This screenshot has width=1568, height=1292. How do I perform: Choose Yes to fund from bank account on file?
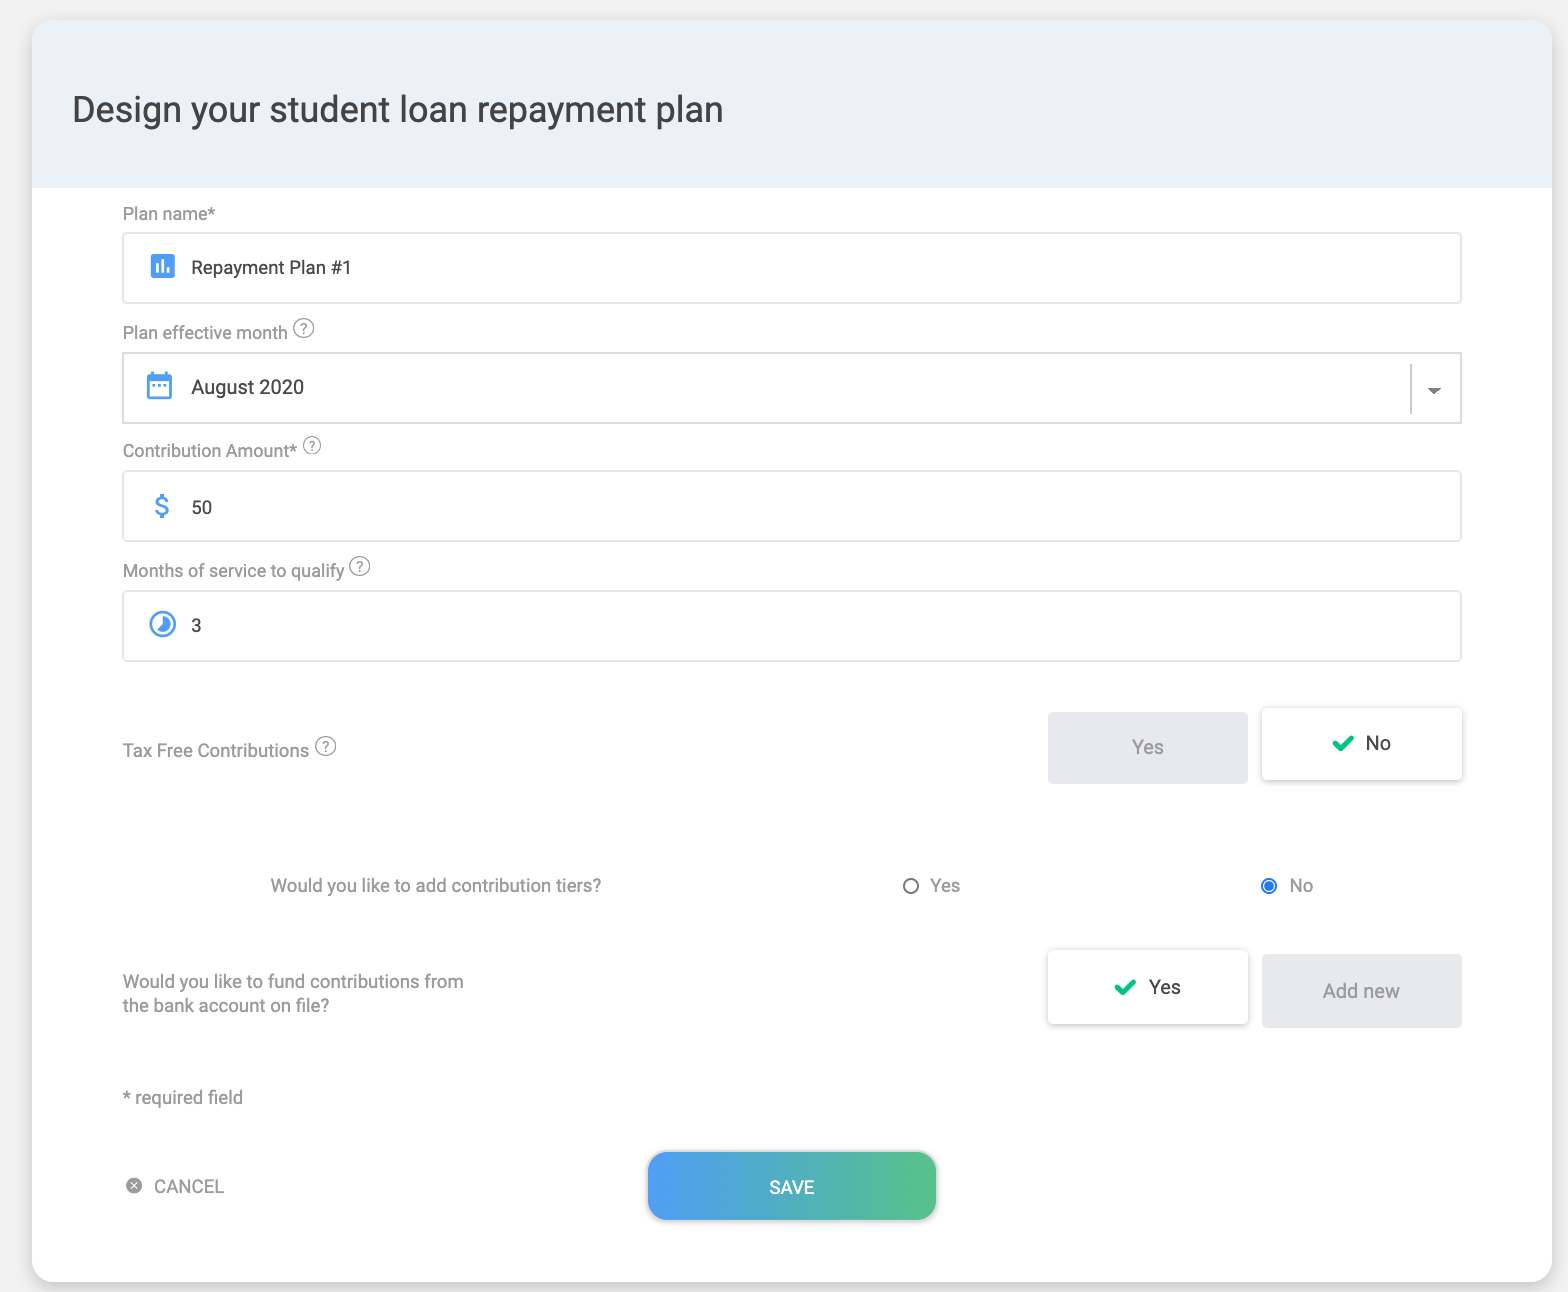click(x=1147, y=987)
